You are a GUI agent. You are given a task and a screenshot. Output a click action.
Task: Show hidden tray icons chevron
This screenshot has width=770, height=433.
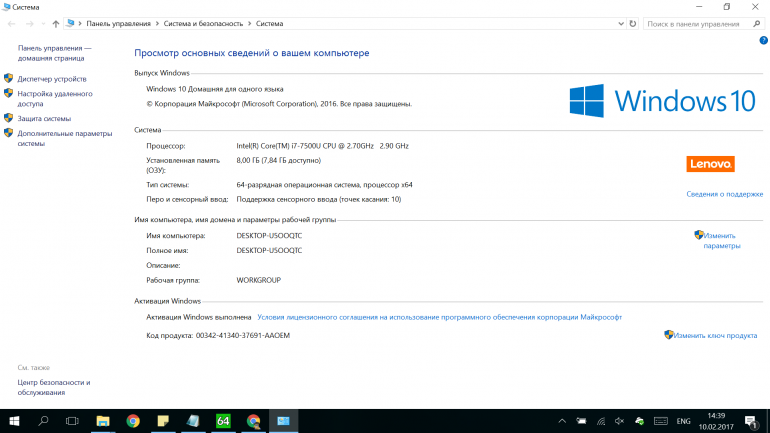(x=562, y=421)
